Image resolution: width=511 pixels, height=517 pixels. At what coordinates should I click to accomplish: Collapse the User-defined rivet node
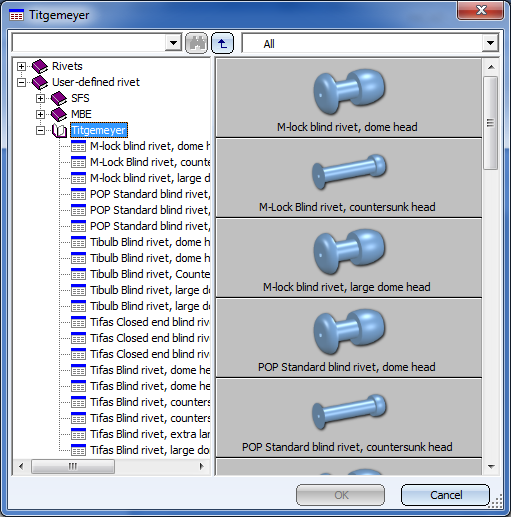[21, 82]
